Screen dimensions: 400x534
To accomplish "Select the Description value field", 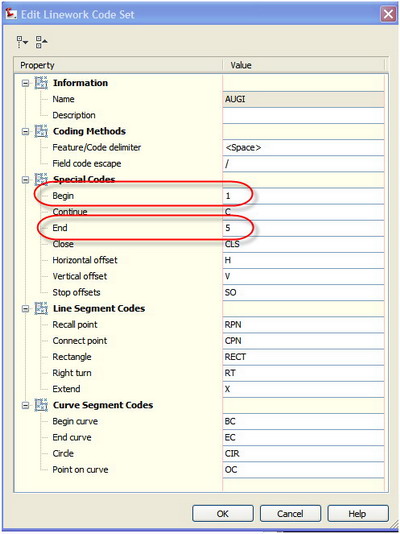I will (x=303, y=115).
